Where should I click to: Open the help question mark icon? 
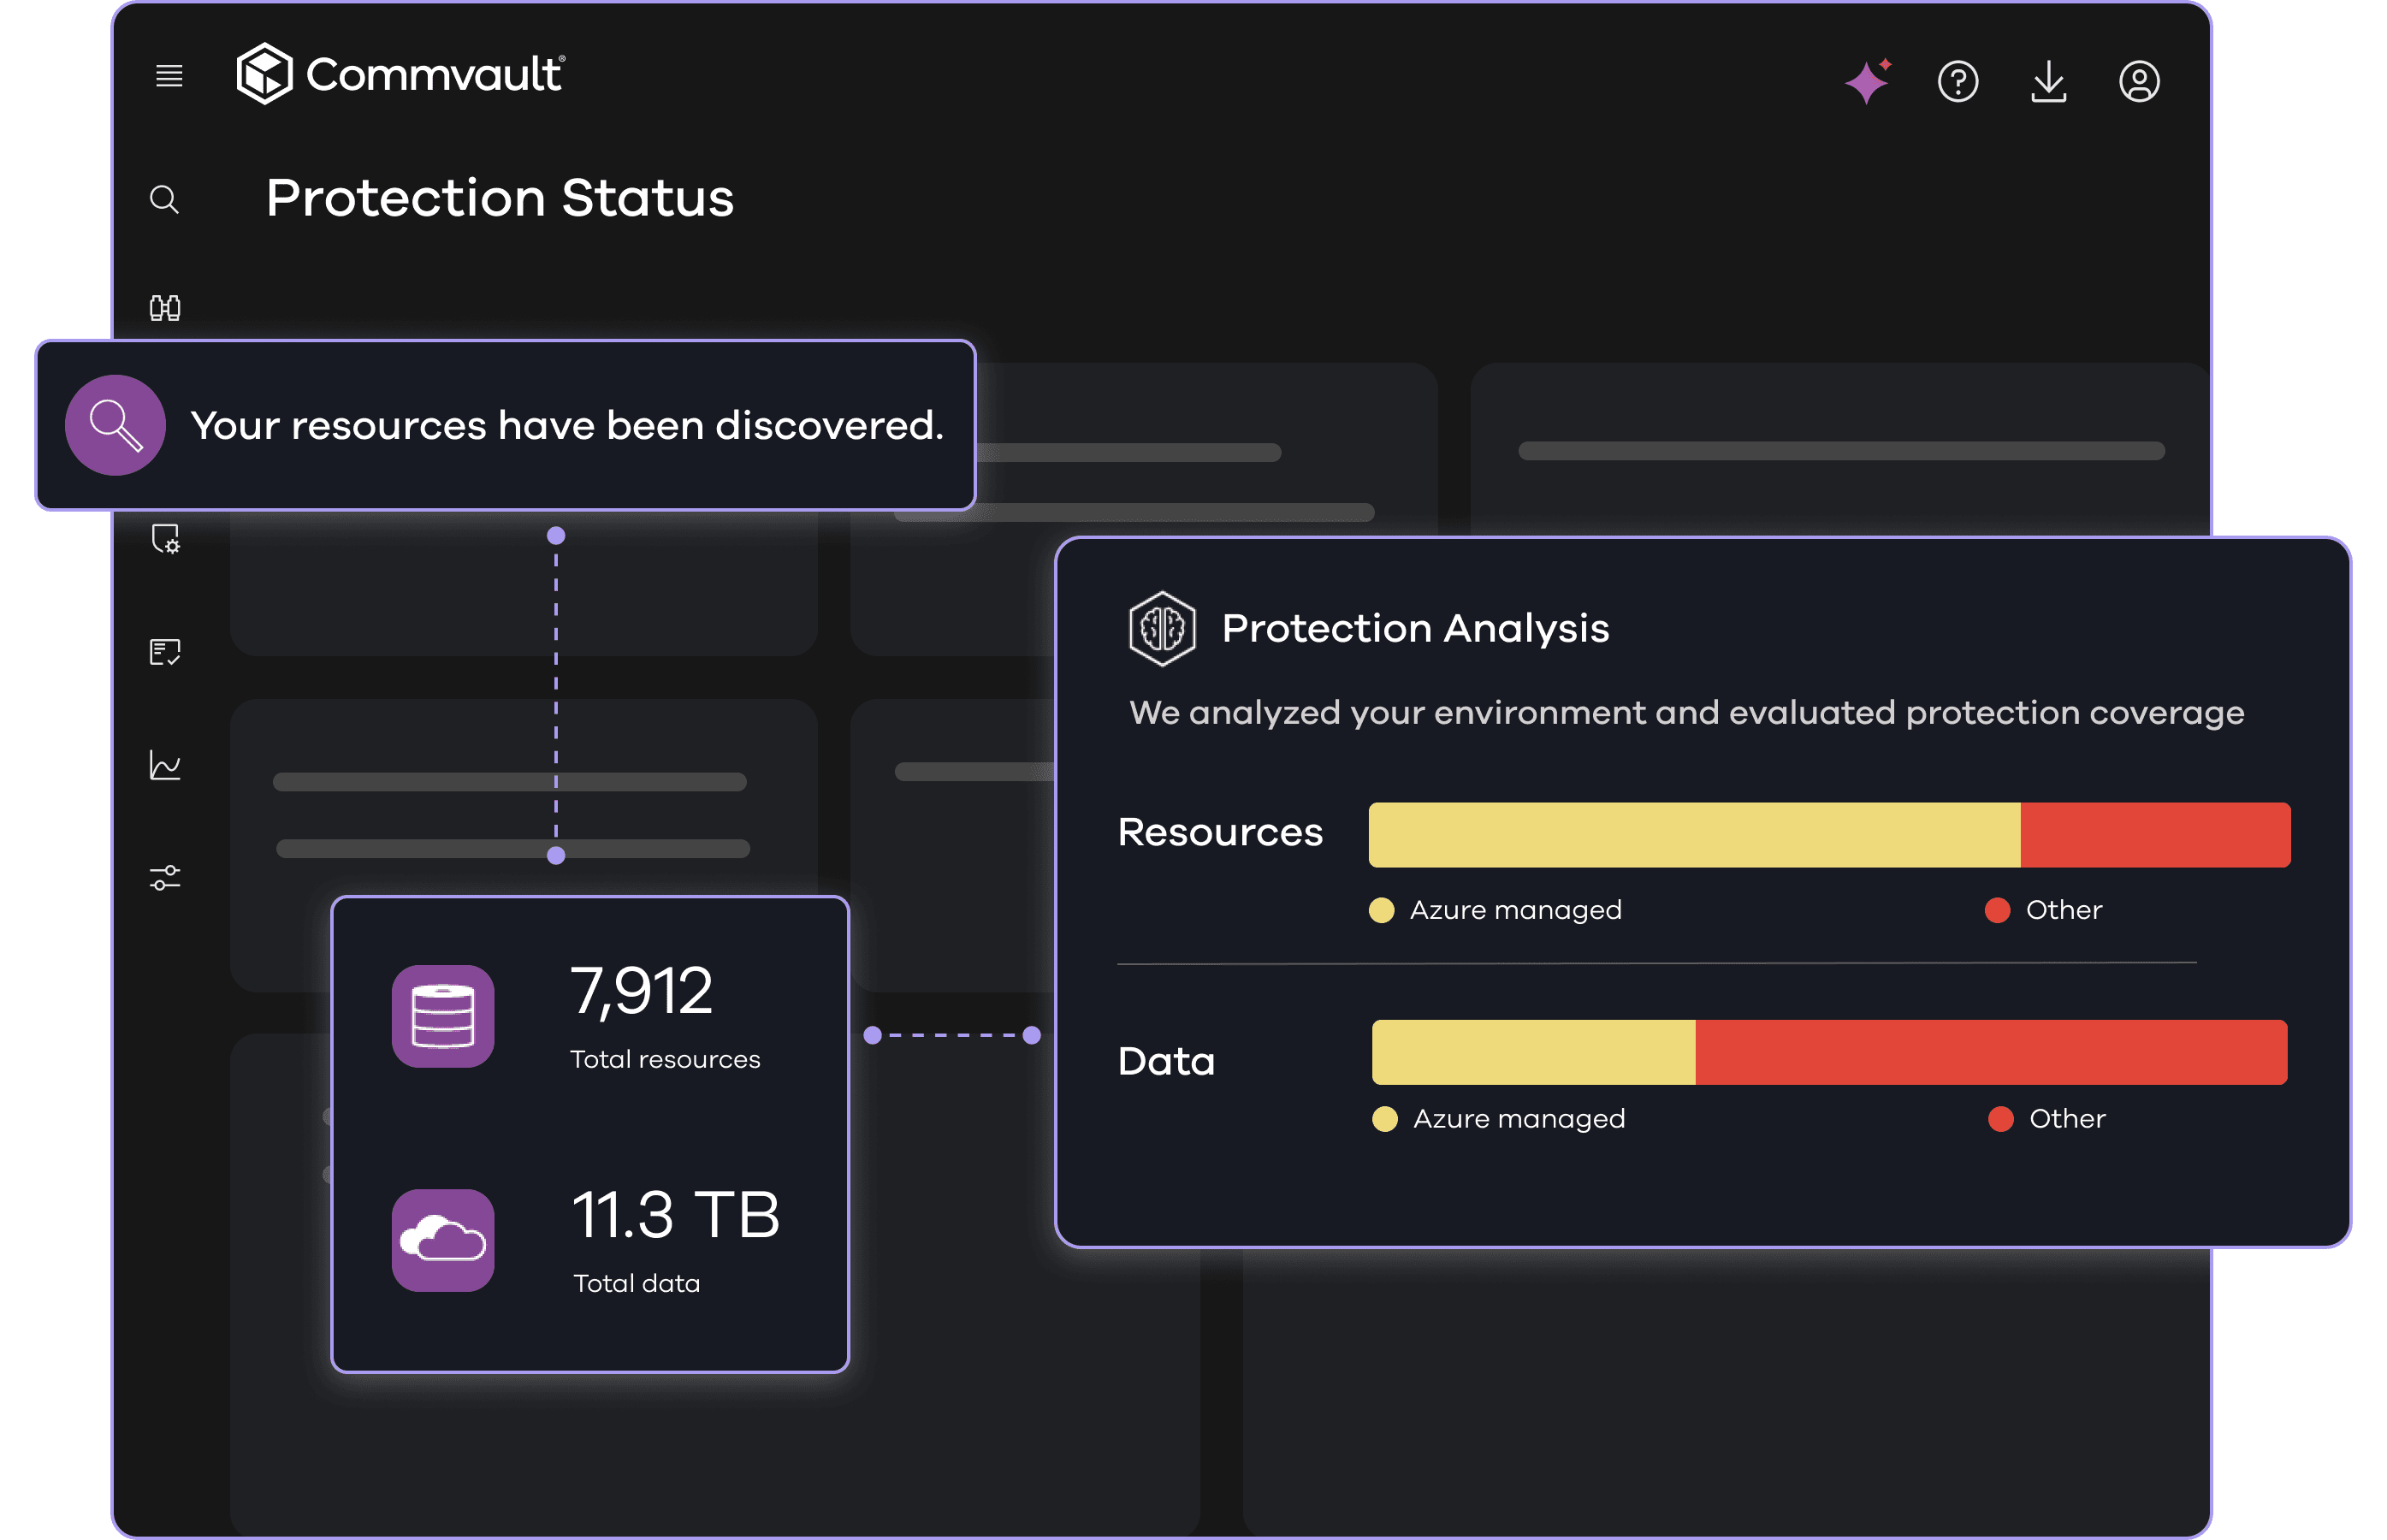(x=1957, y=81)
